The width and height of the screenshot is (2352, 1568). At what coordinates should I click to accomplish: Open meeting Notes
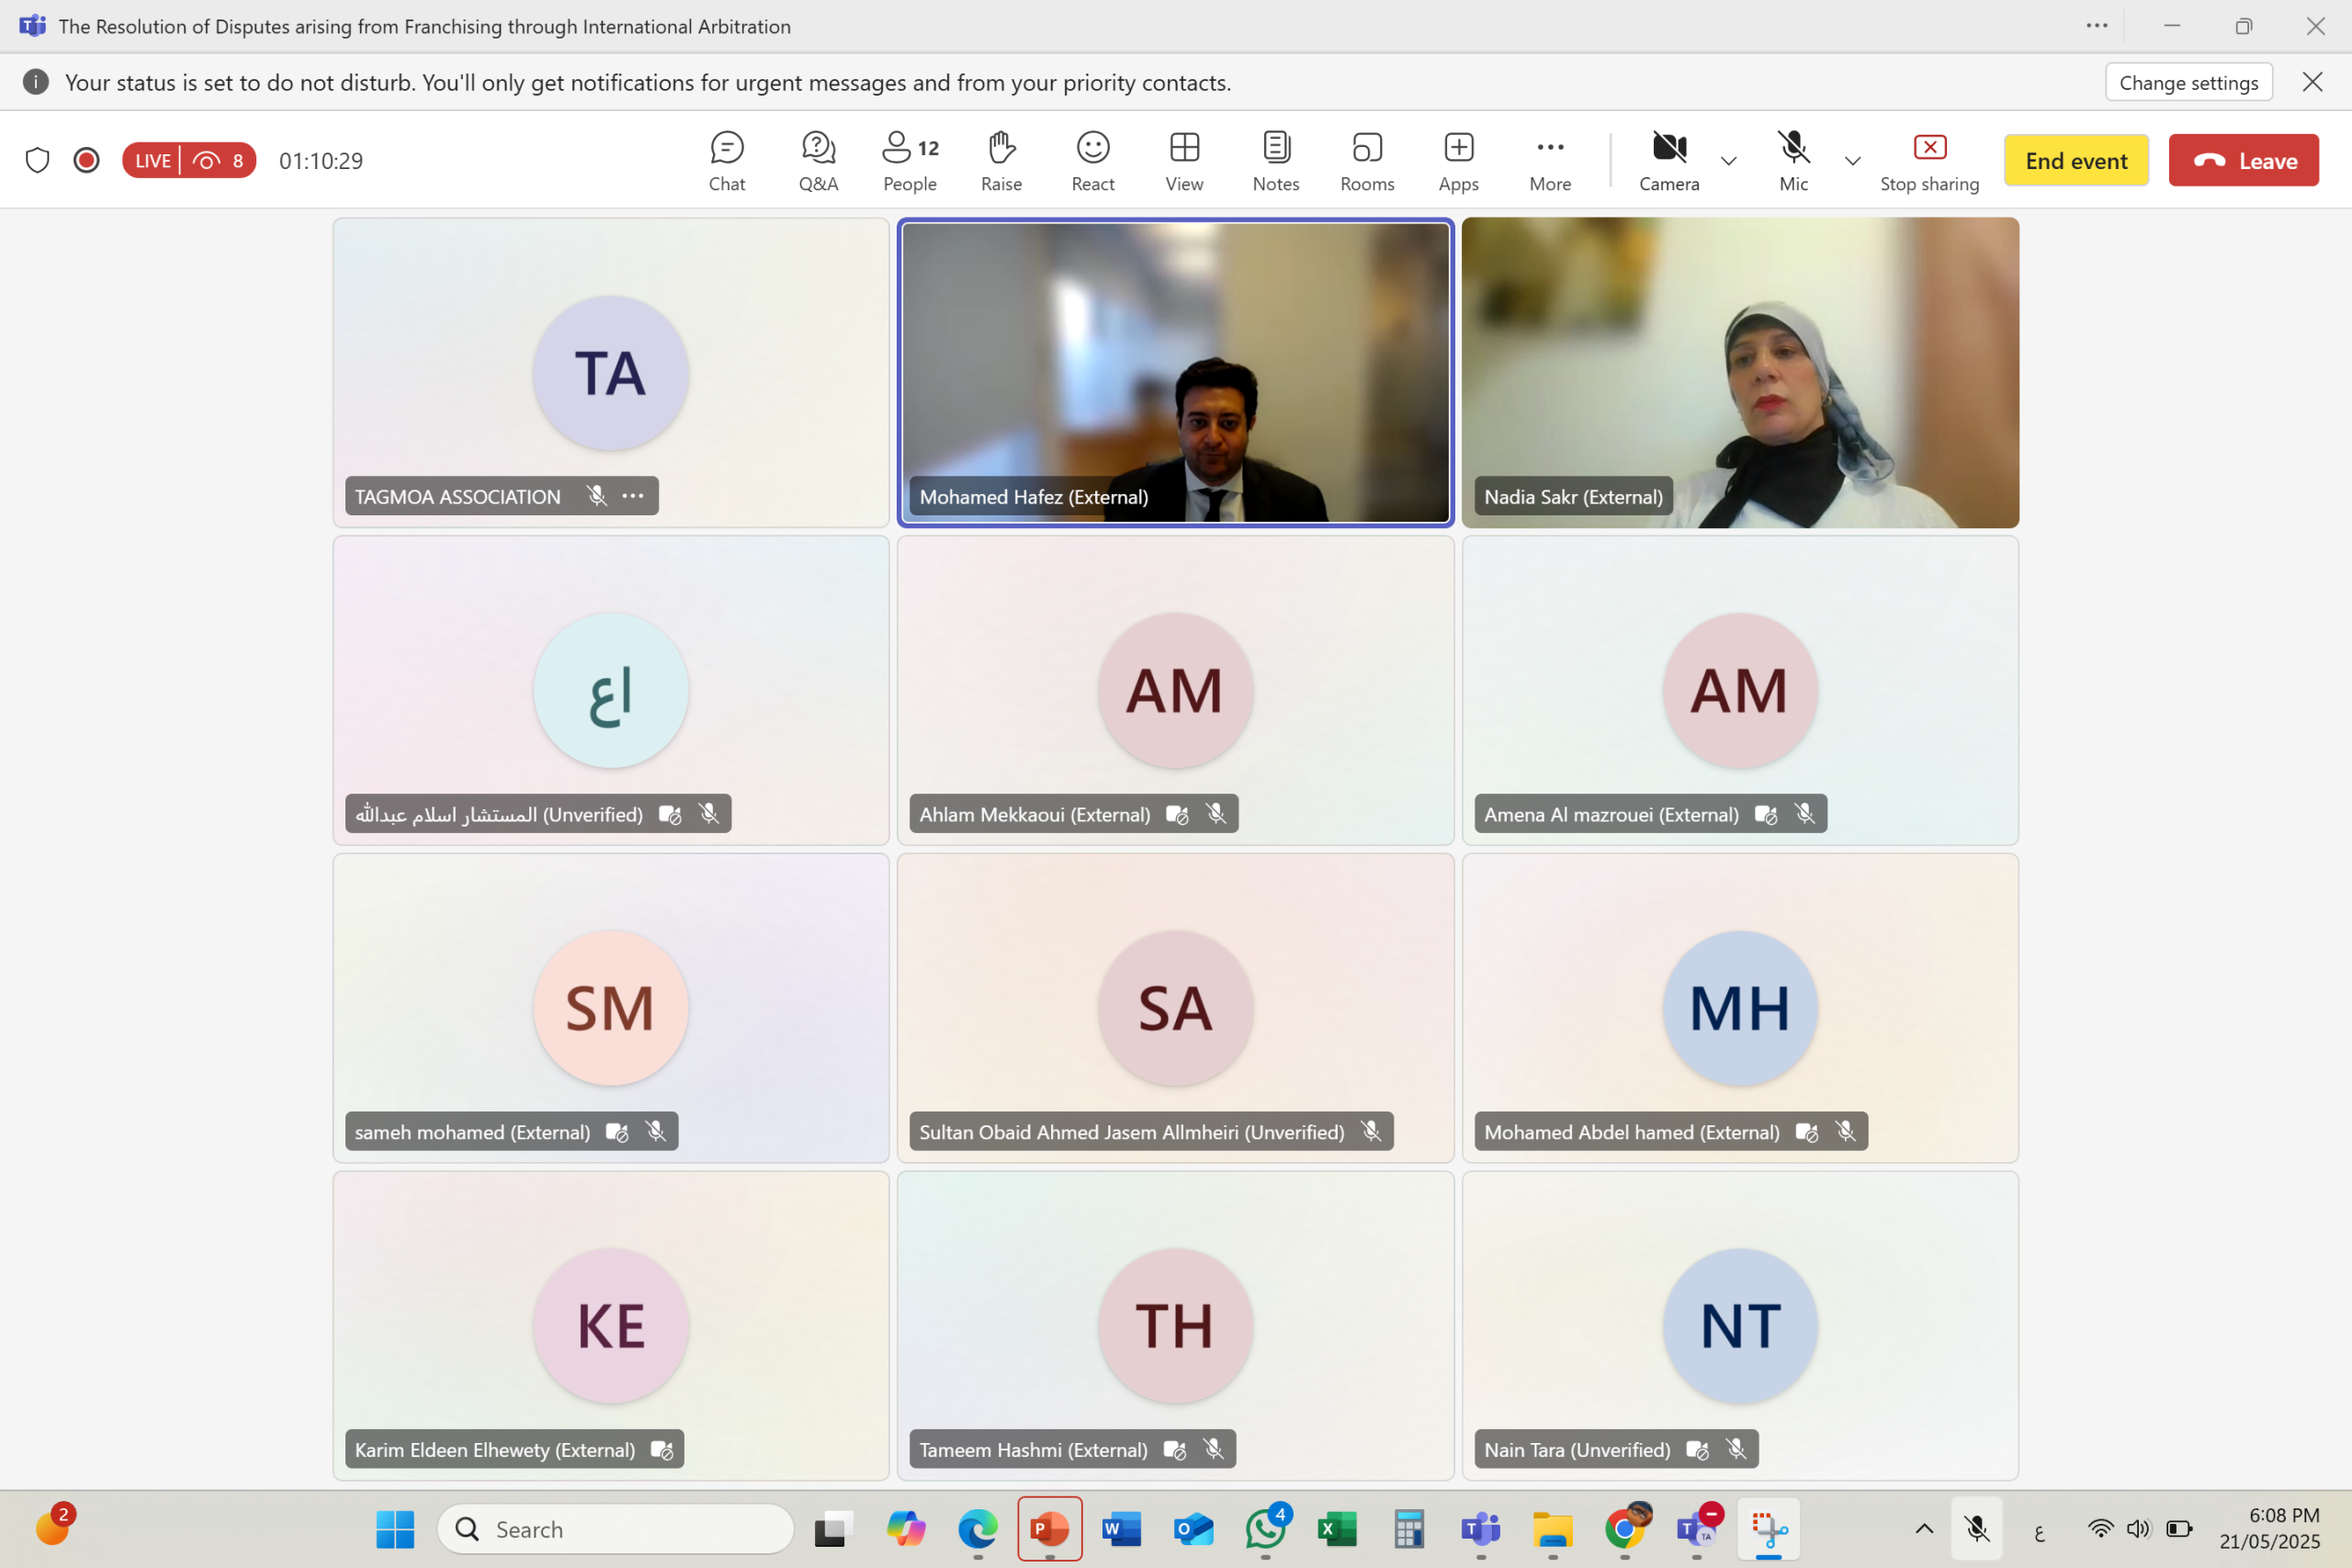(x=1275, y=160)
